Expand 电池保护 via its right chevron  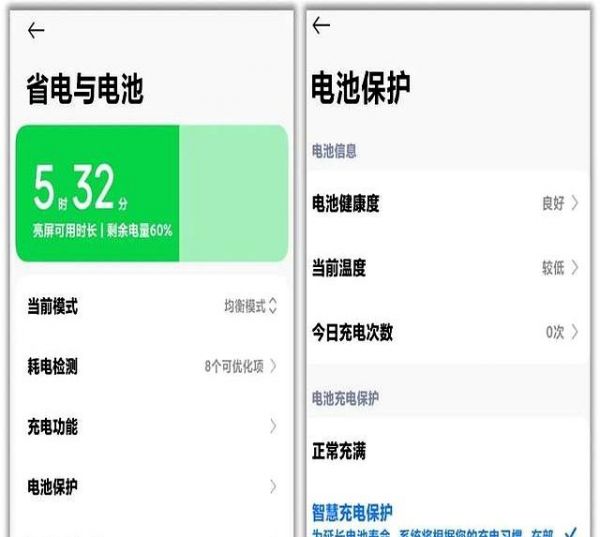point(273,487)
